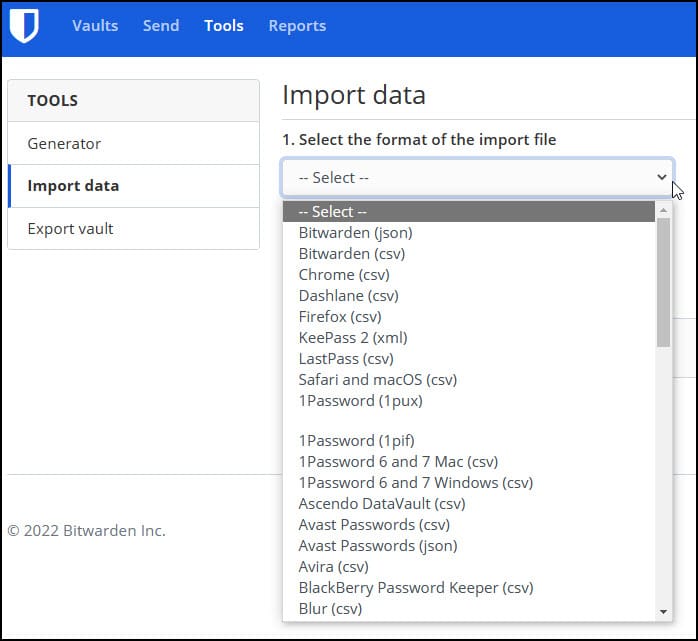Select 1Password (1pux) option
698x641 pixels.
(469, 401)
